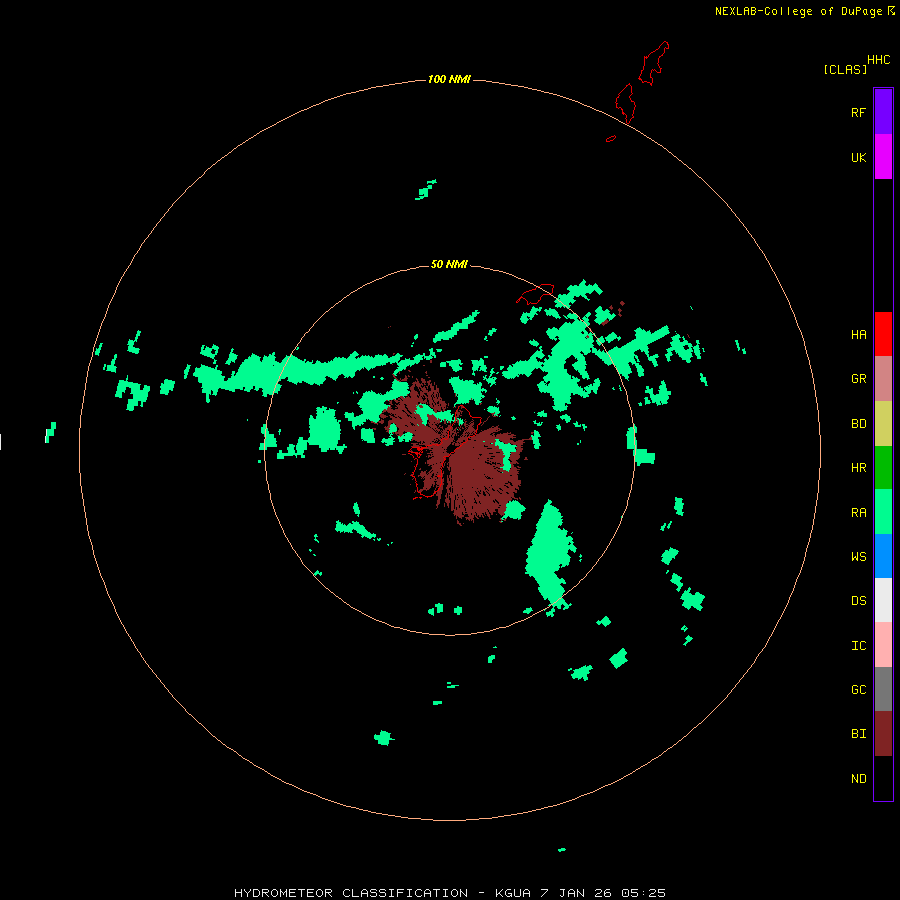Click the HA red legend swatch
The image size is (900, 900).
click(x=883, y=334)
